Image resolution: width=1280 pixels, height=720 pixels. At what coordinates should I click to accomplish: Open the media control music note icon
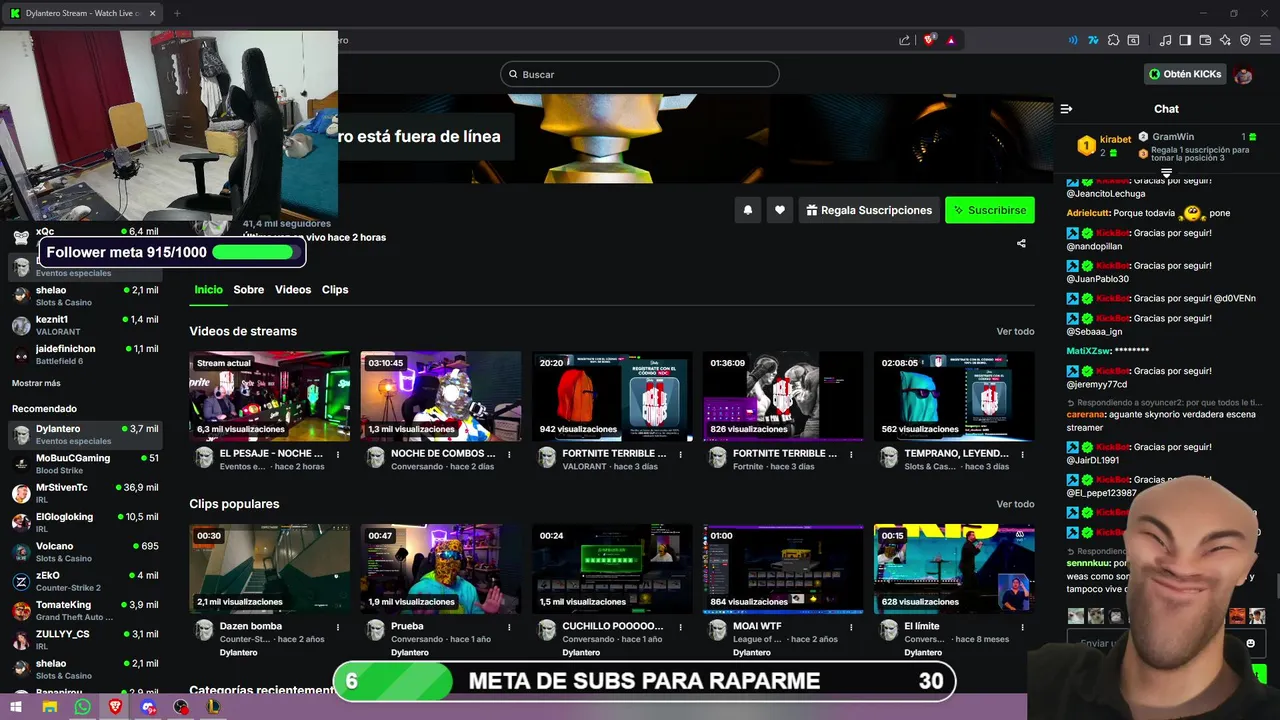coord(1165,40)
